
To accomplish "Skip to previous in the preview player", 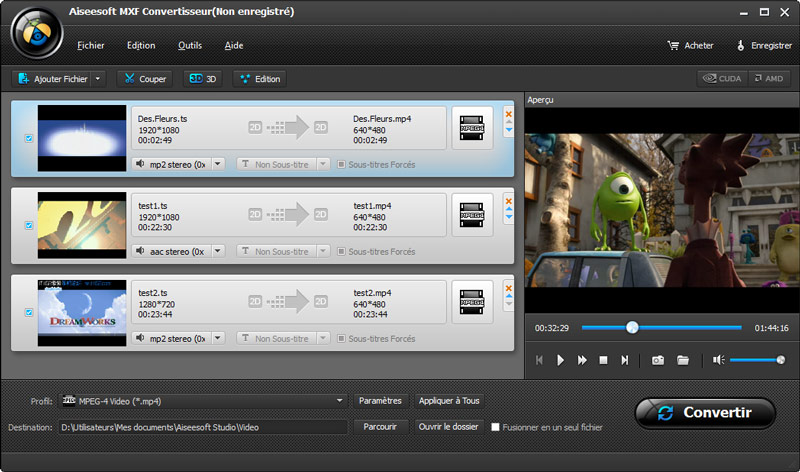I will pos(539,360).
